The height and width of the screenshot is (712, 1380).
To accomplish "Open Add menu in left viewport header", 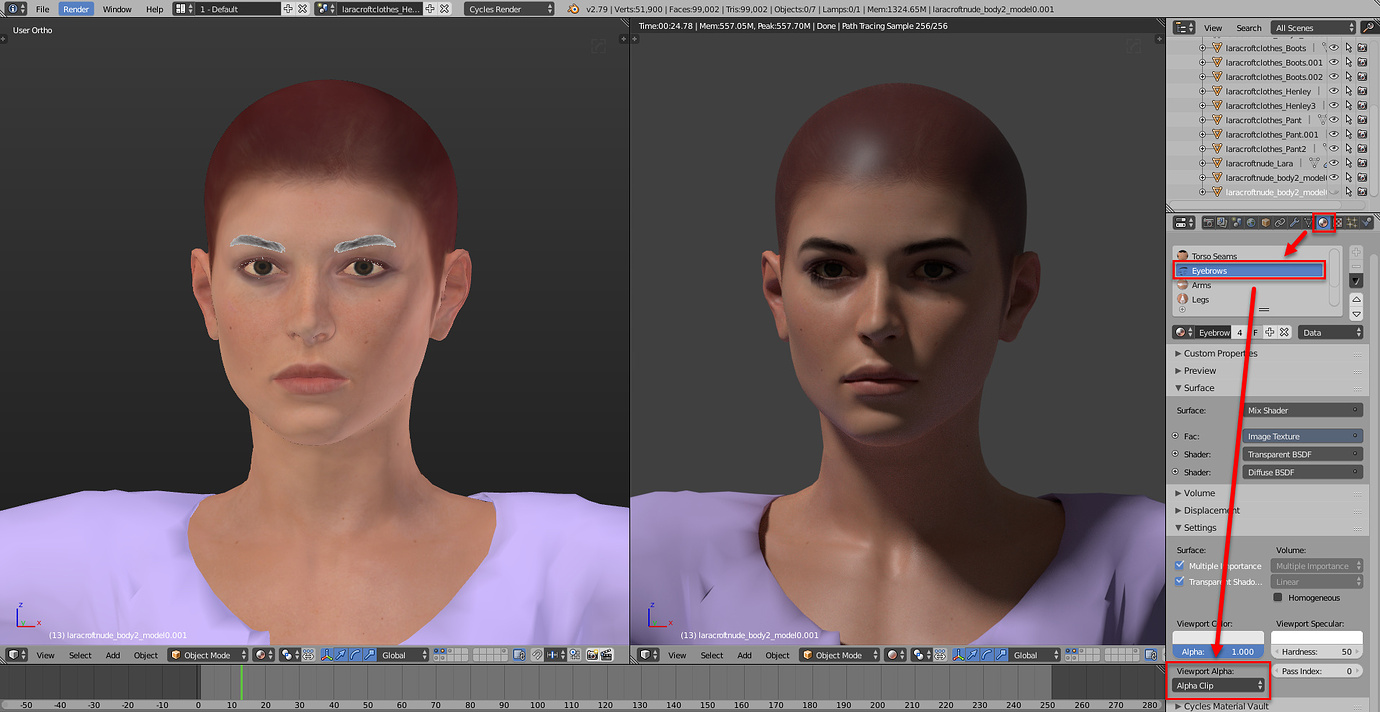I will tap(113, 655).
